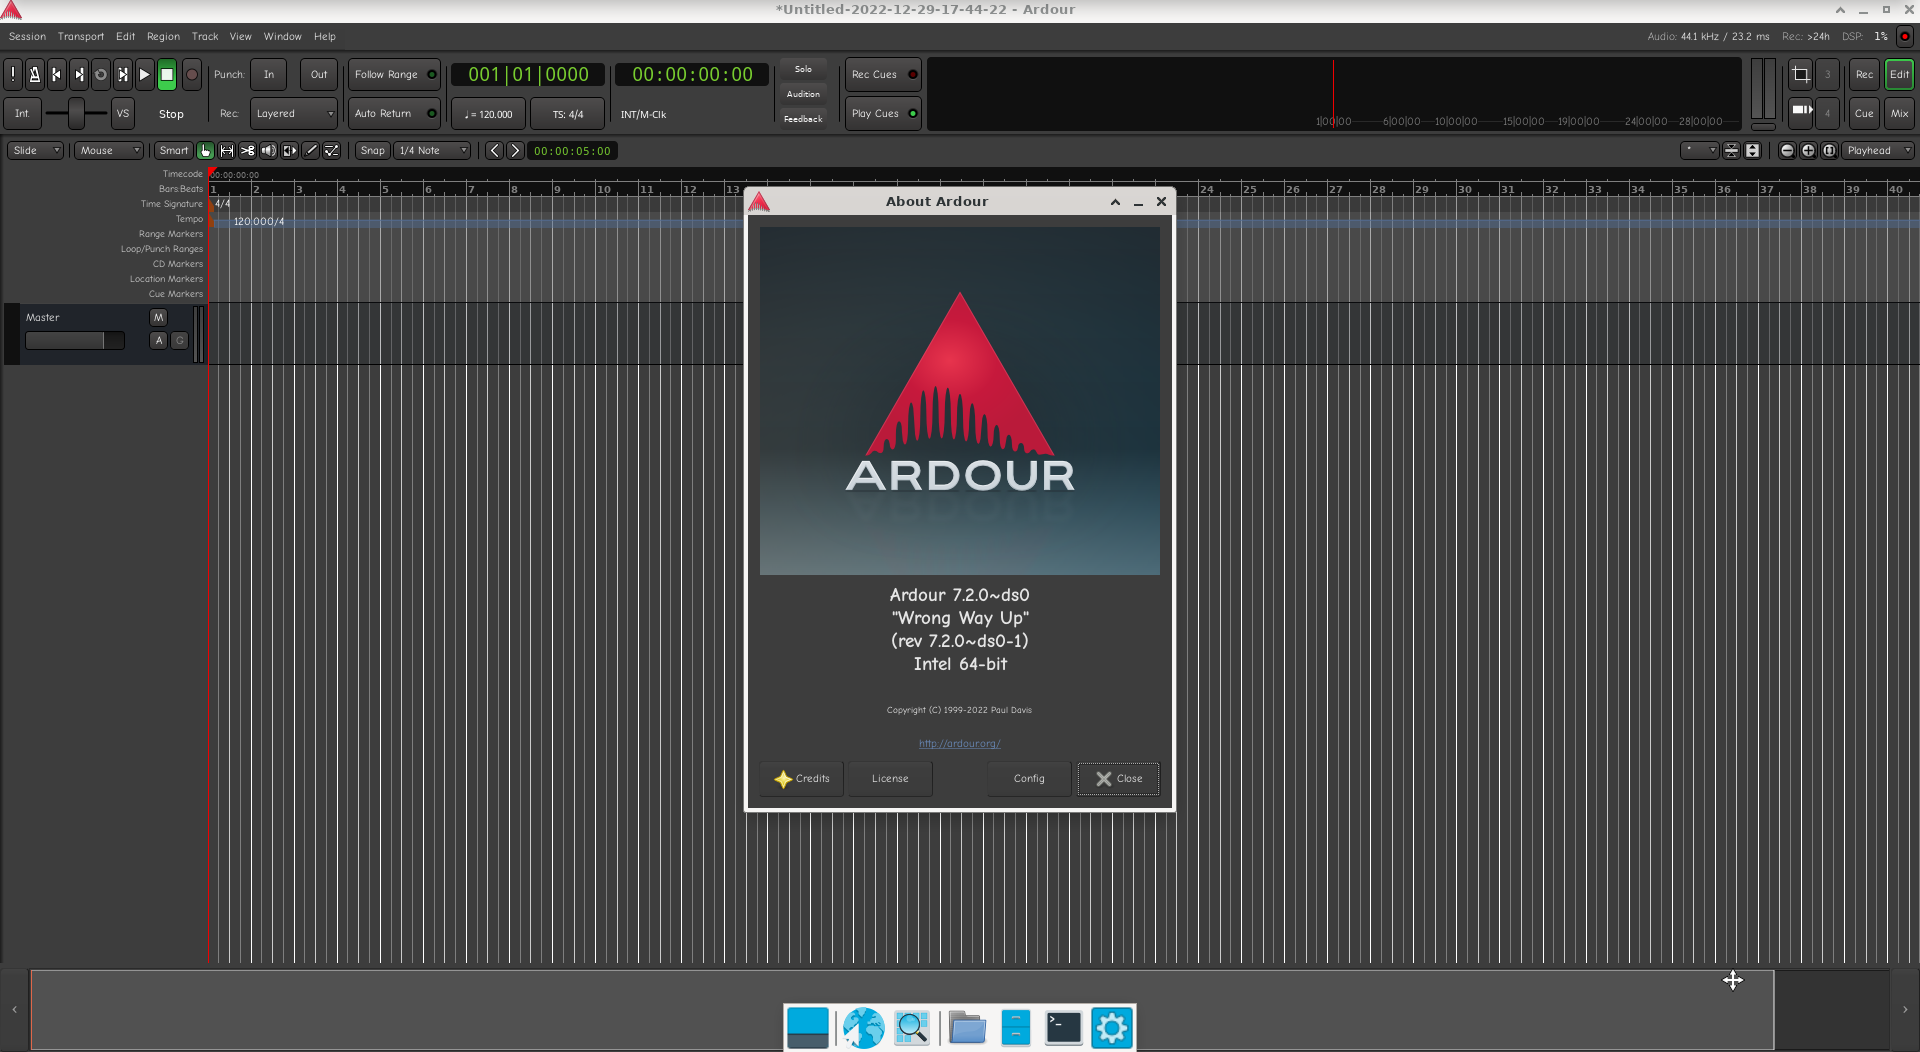Click Config button in About dialog
1920x1052 pixels.
coord(1029,779)
